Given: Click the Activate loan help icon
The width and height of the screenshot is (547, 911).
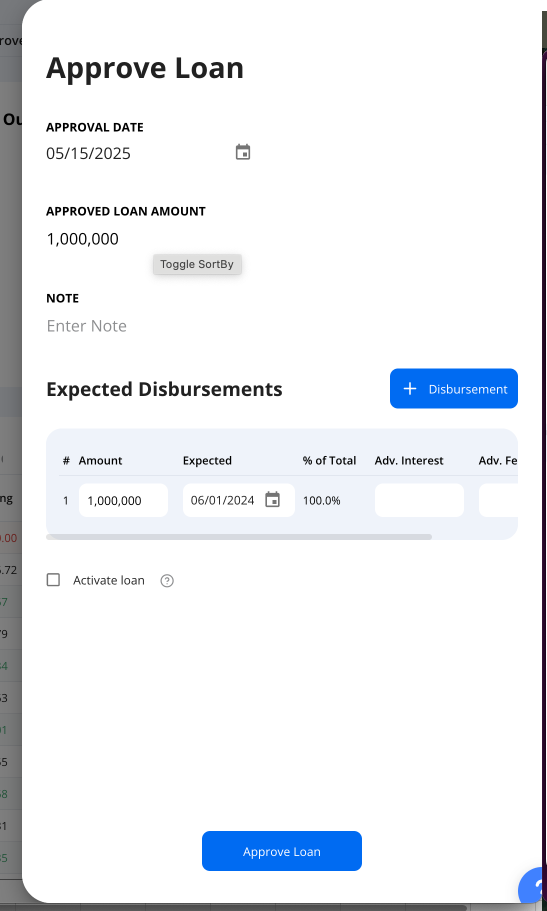Looking at the screenshot, I should pos(167,580).
